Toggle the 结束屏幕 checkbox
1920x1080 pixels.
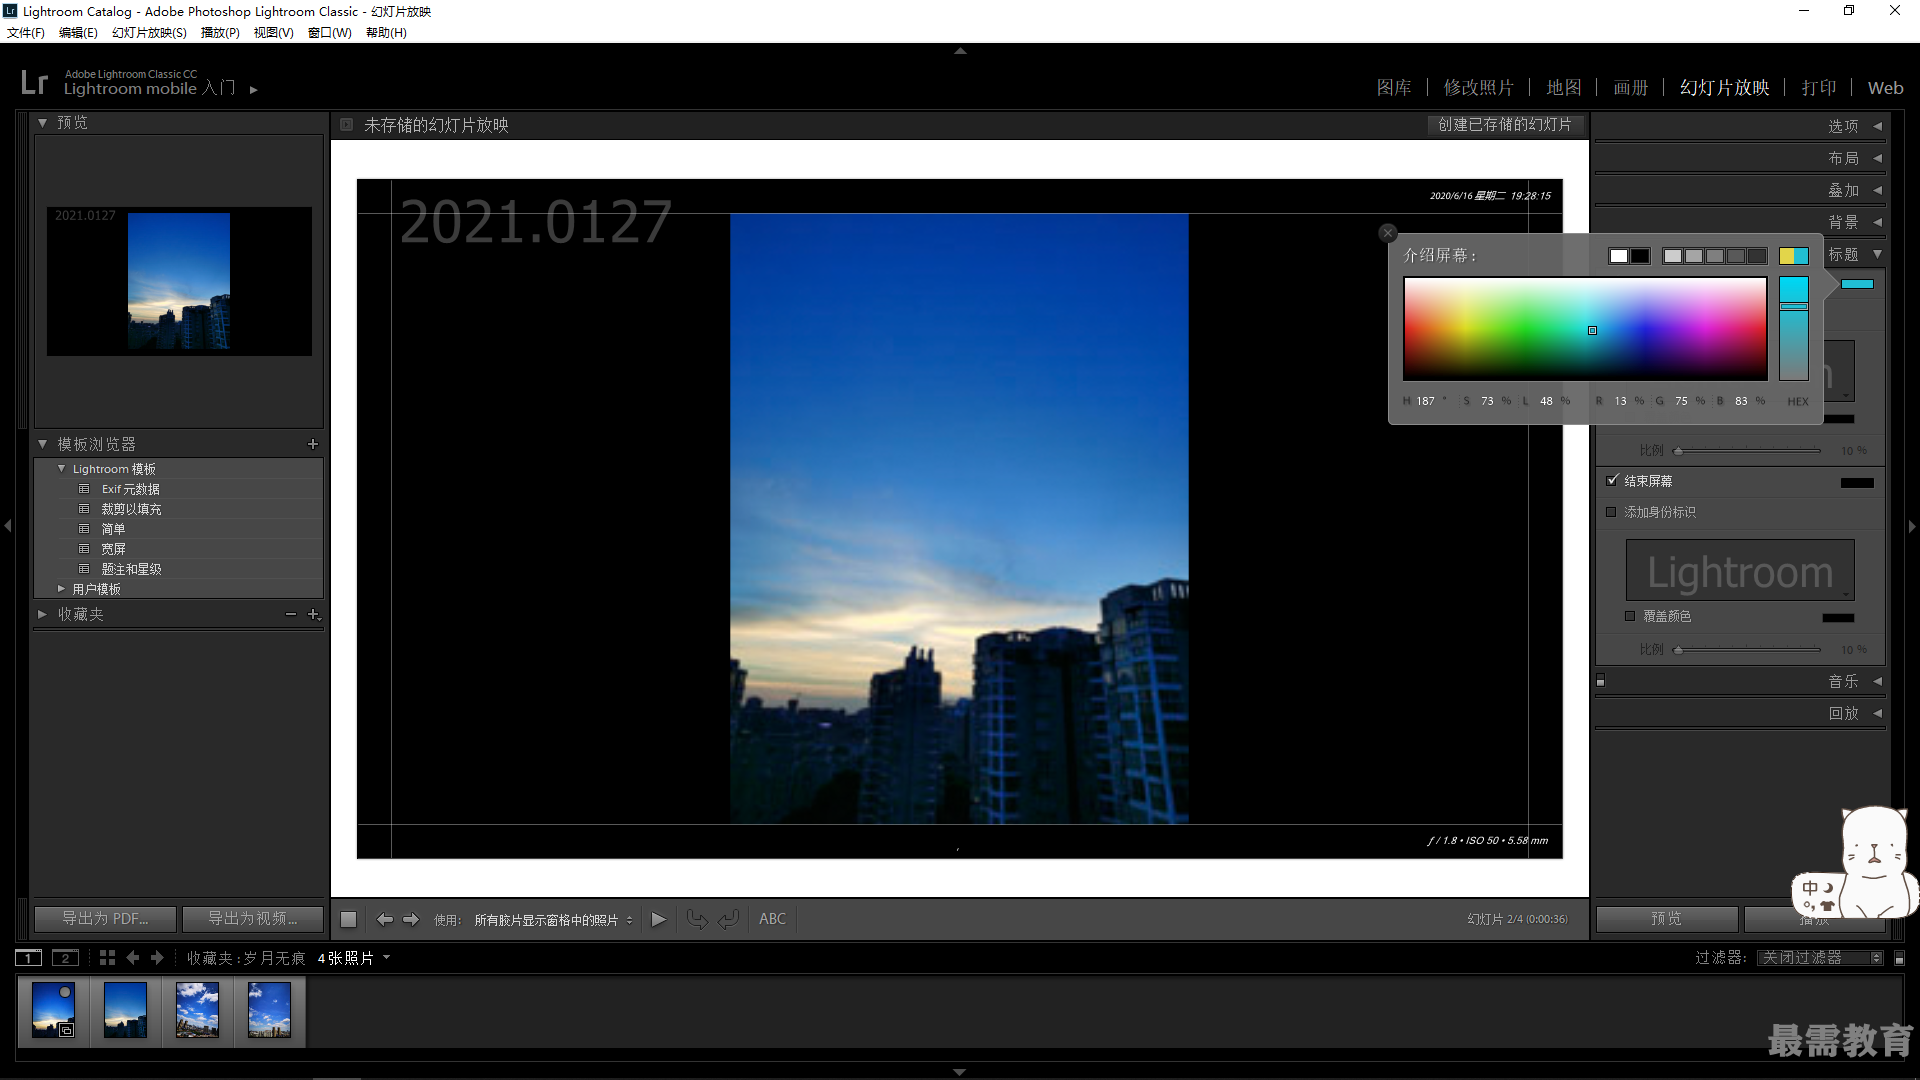(x=1612, y=481)
